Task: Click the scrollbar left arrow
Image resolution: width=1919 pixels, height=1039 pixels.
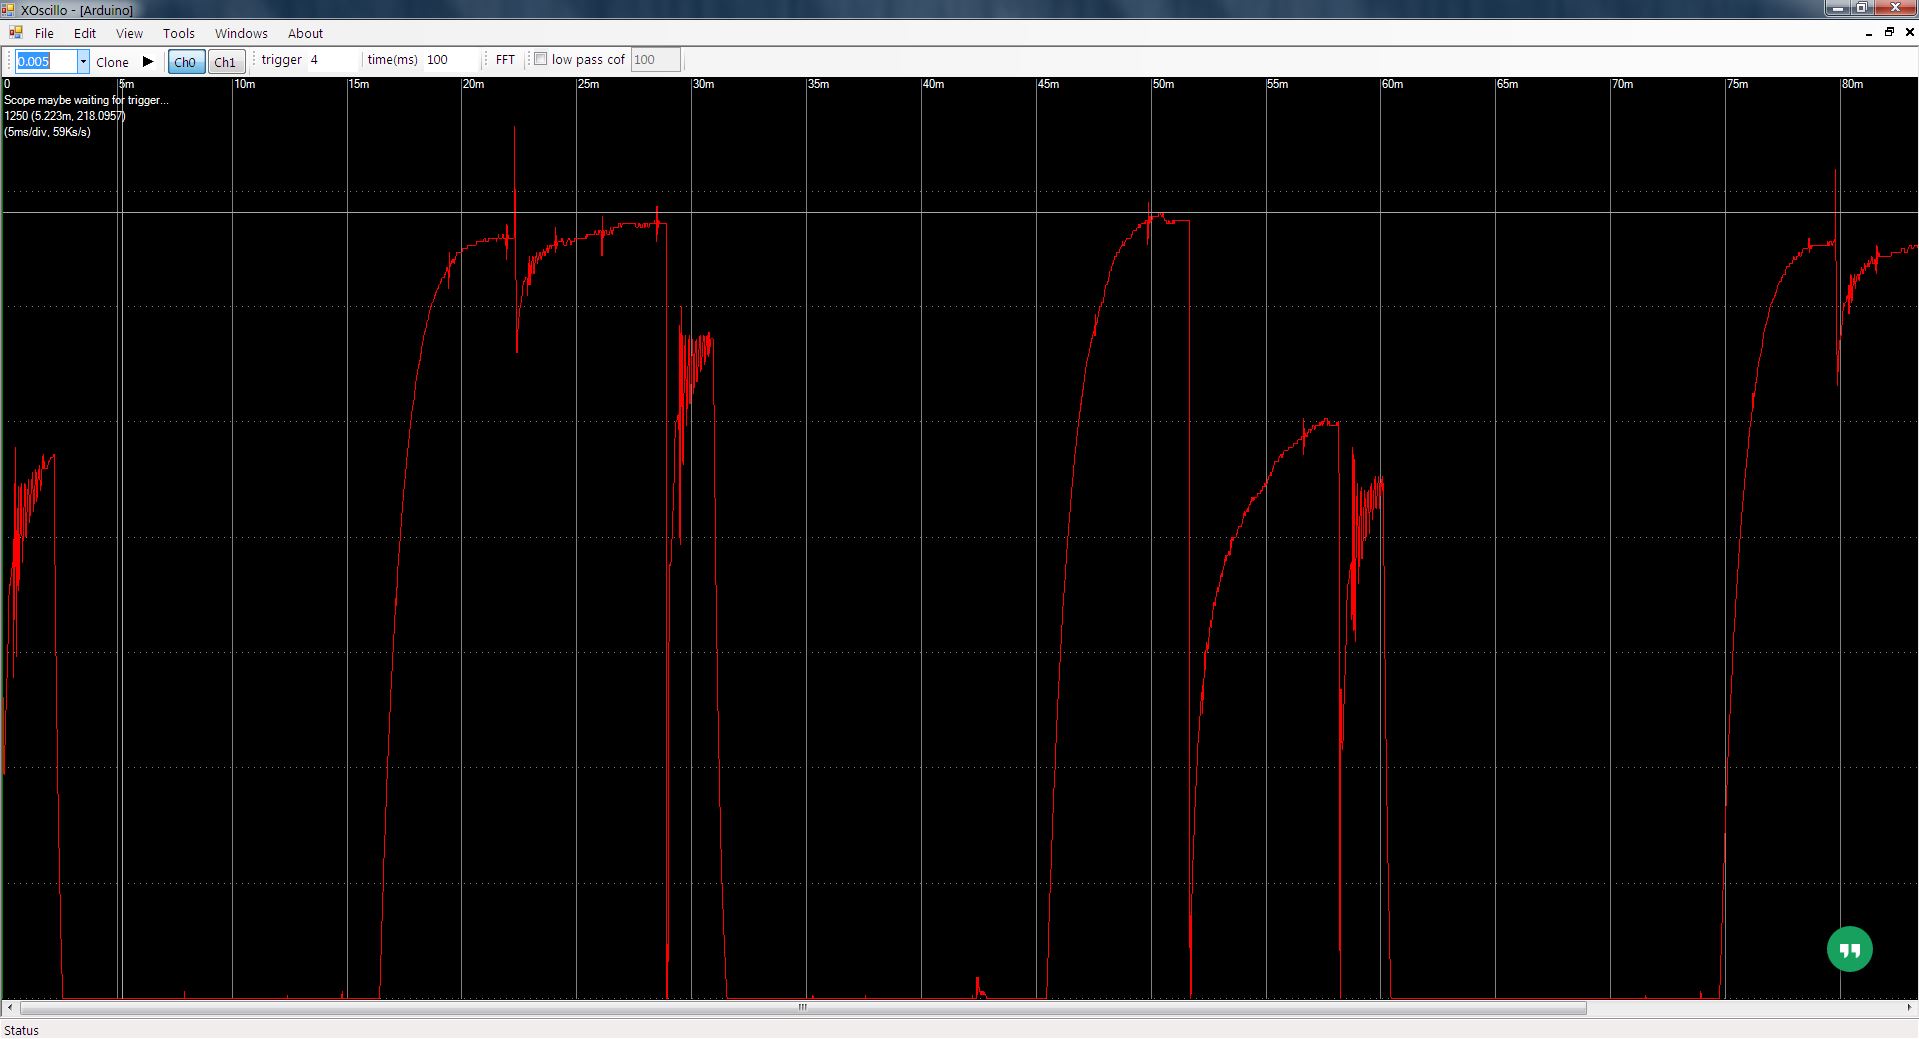Action: pos(10,1007)
